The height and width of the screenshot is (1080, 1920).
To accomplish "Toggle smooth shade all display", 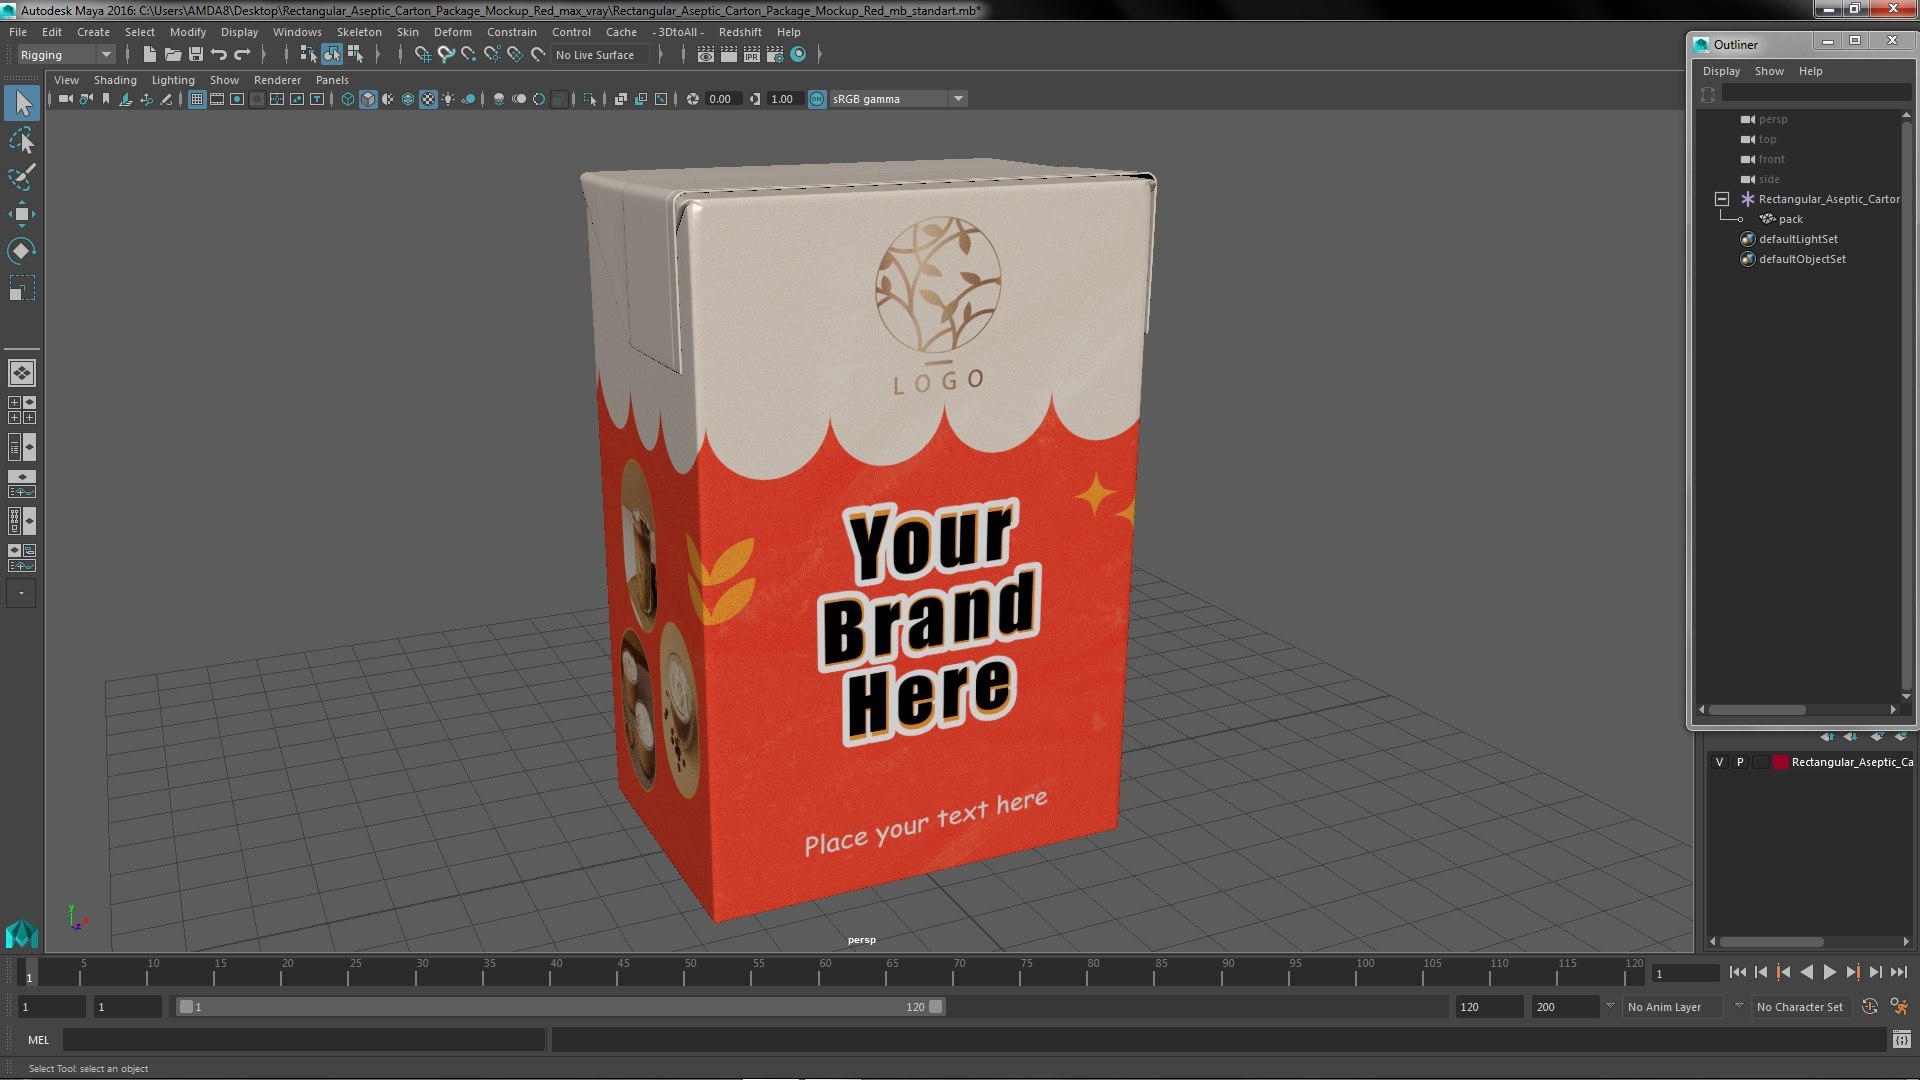I will click(x=368, y=99).
